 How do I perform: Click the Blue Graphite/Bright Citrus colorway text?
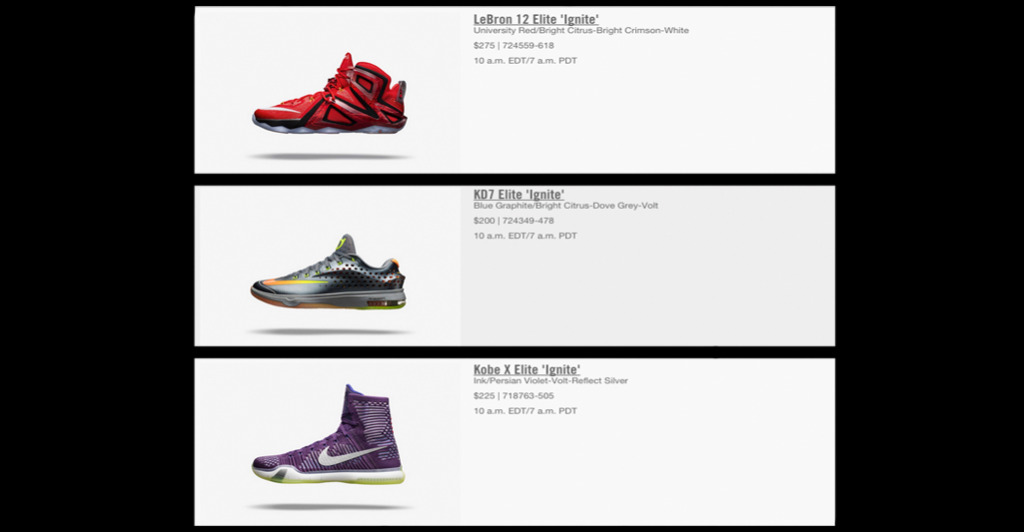pyautogui.click(x=566, y=206)
